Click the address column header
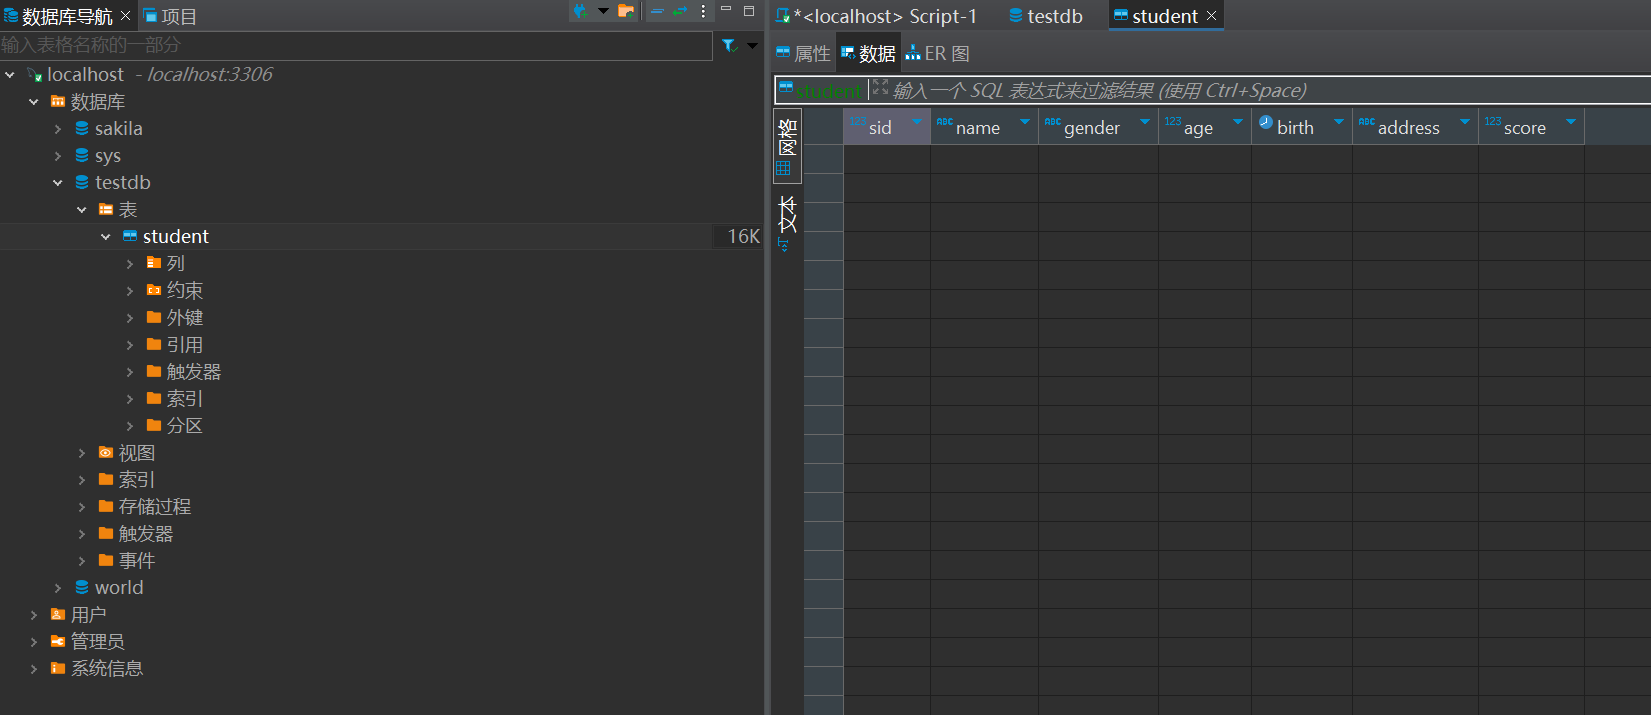Screen dimensions: 1651x715 (1415, 127)
